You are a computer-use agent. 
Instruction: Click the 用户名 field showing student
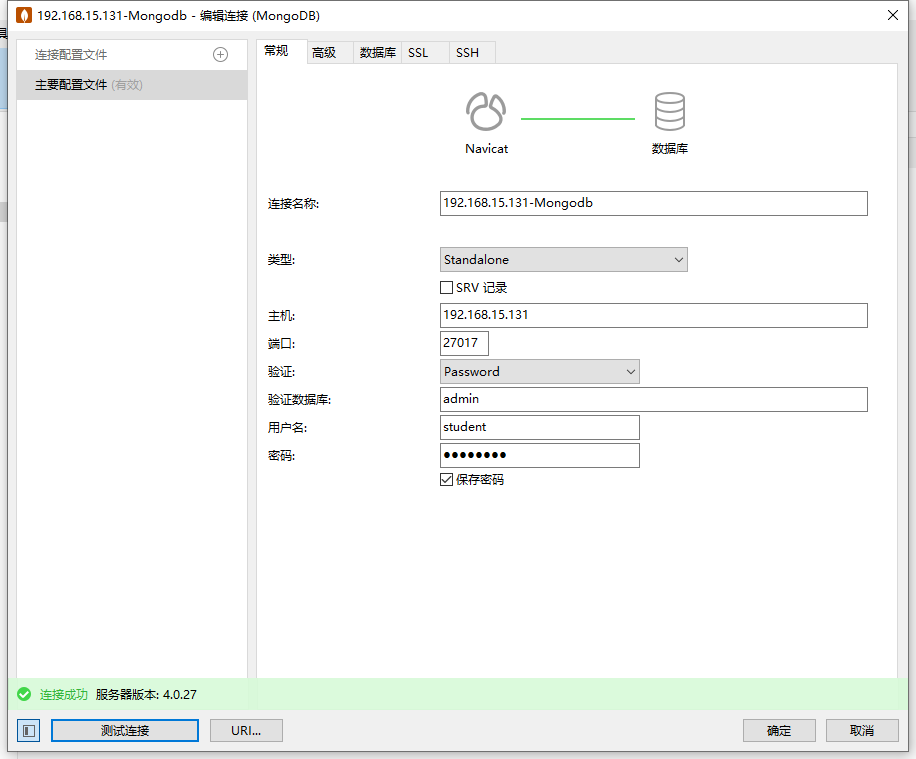click(x=540, y=427)
